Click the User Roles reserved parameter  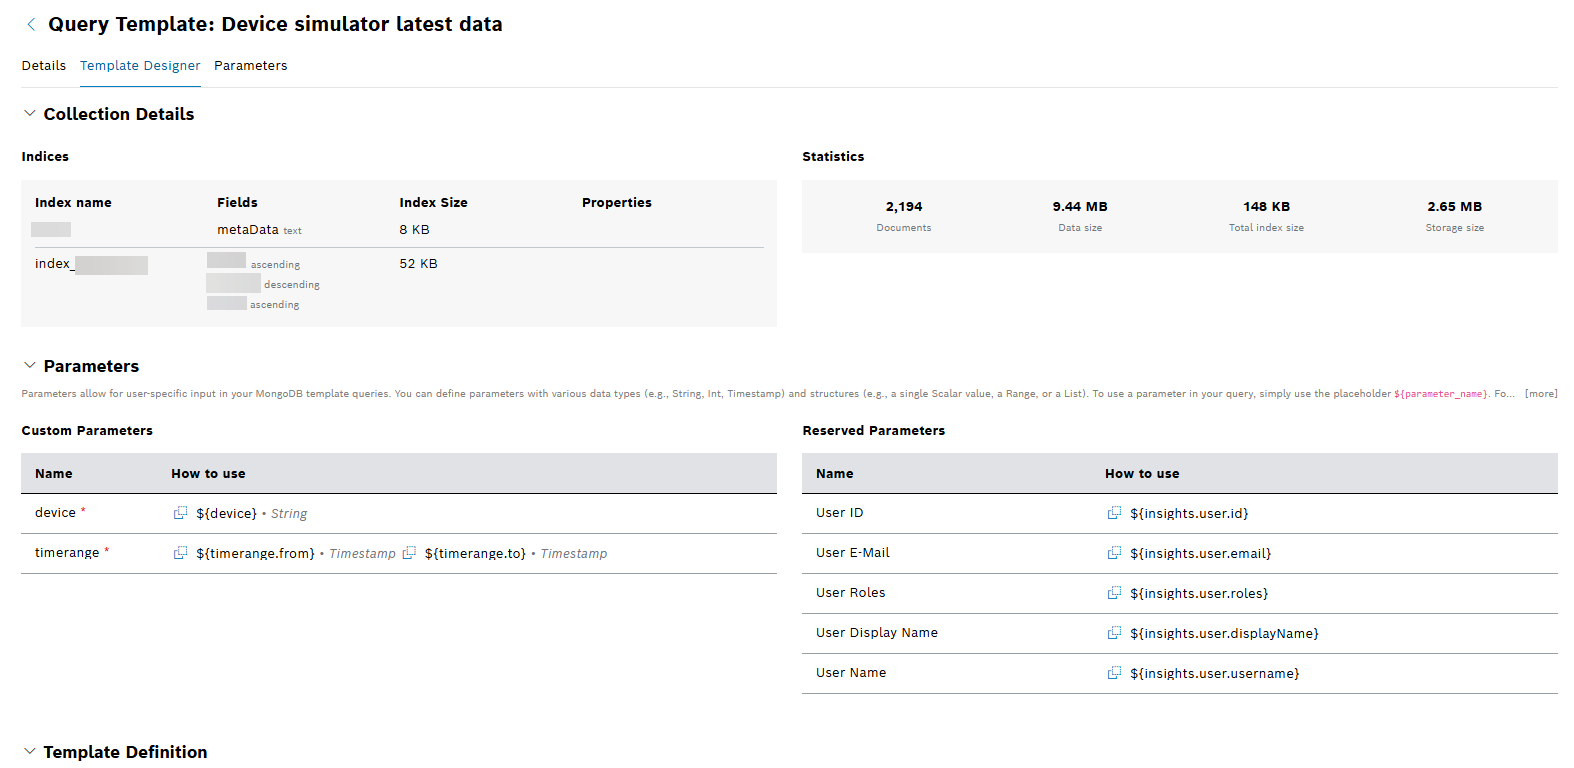click(851, 593)
